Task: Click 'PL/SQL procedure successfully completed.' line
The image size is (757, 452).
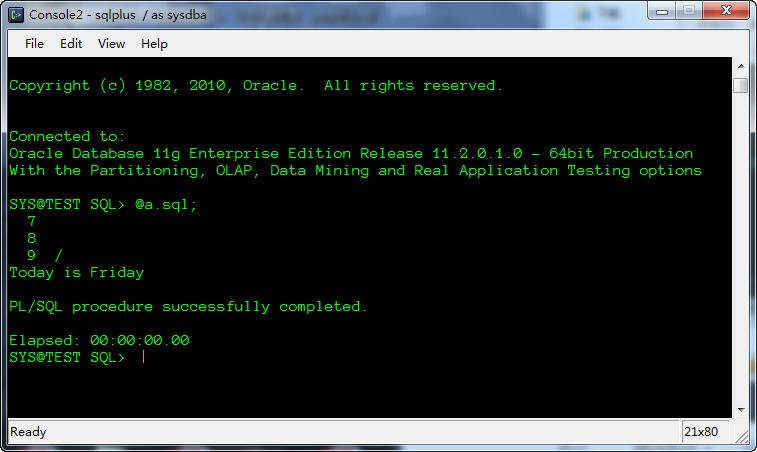Action: click(188, 307)
